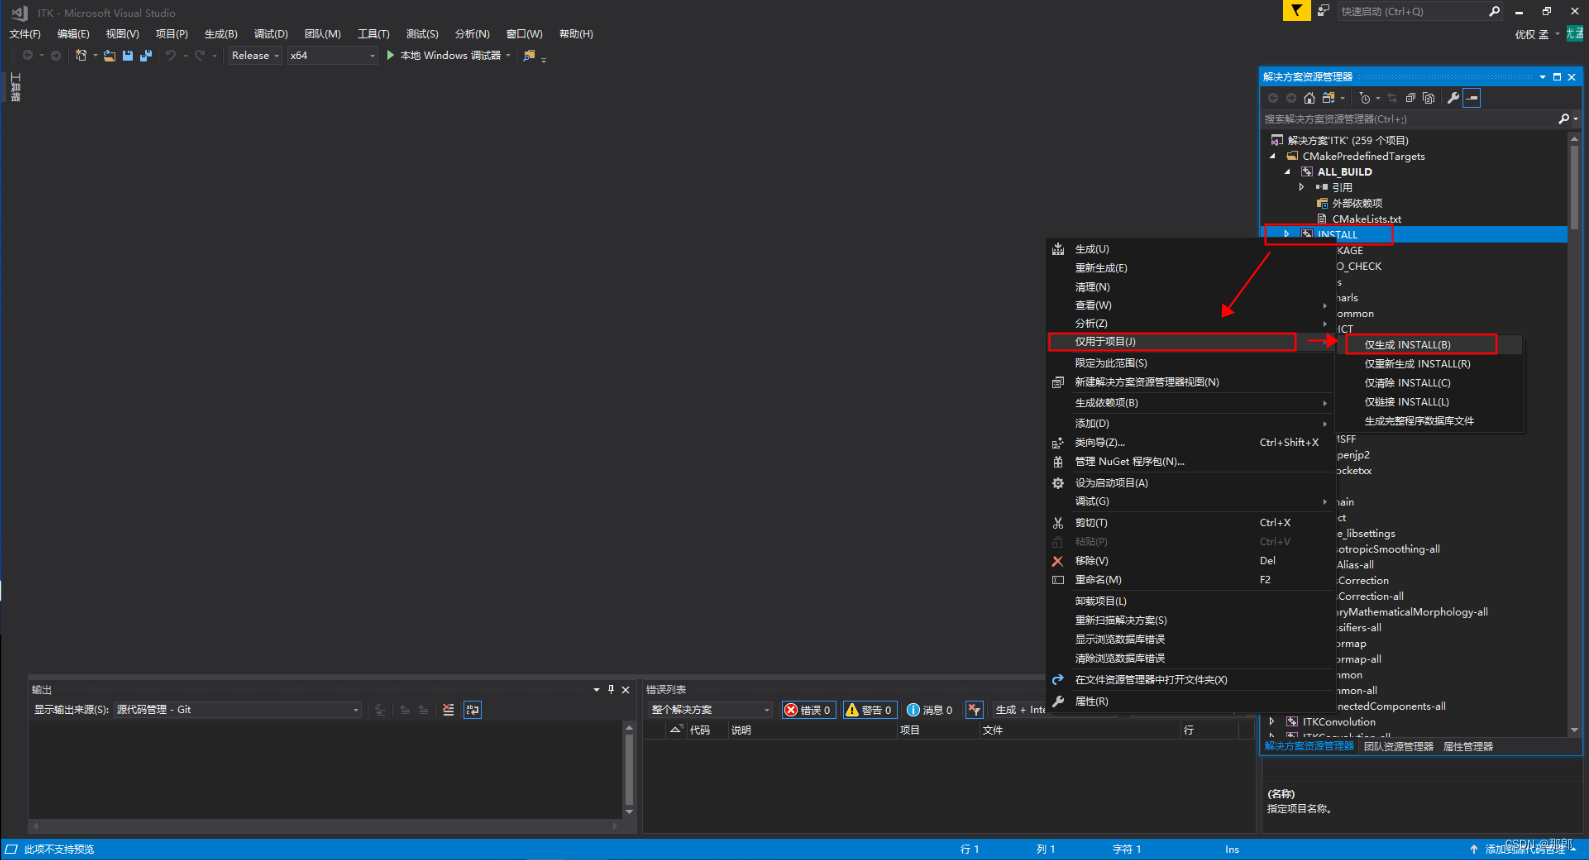Select the solution 'ITK' root node

pyautogui.click(x=1347, y=141)
